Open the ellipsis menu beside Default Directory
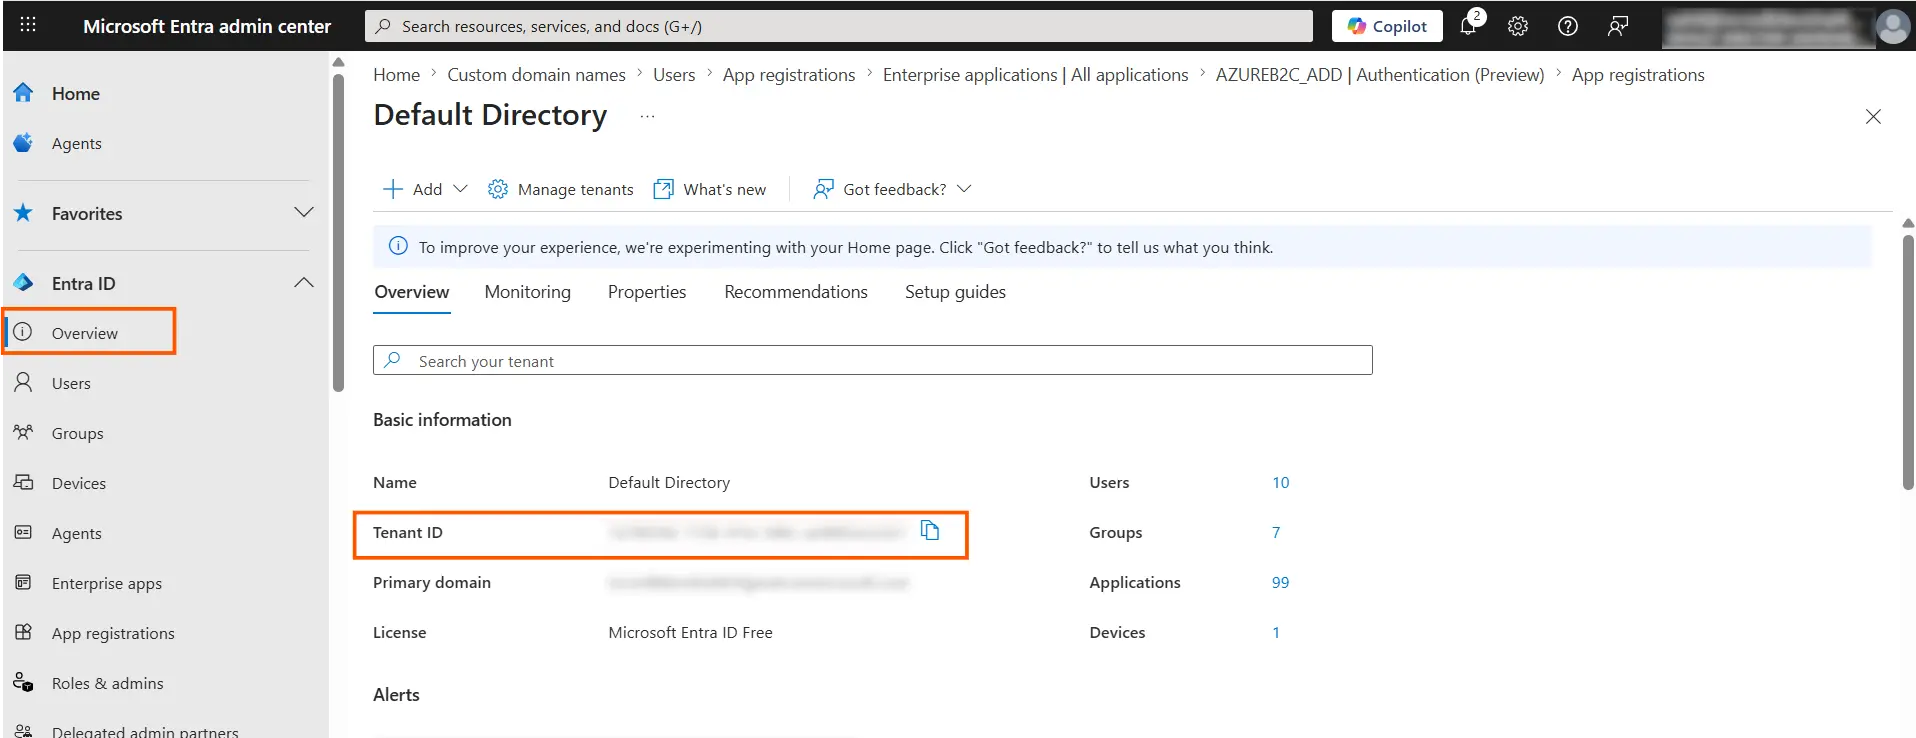Screen dimensions: 1916x738 (647, 116)
